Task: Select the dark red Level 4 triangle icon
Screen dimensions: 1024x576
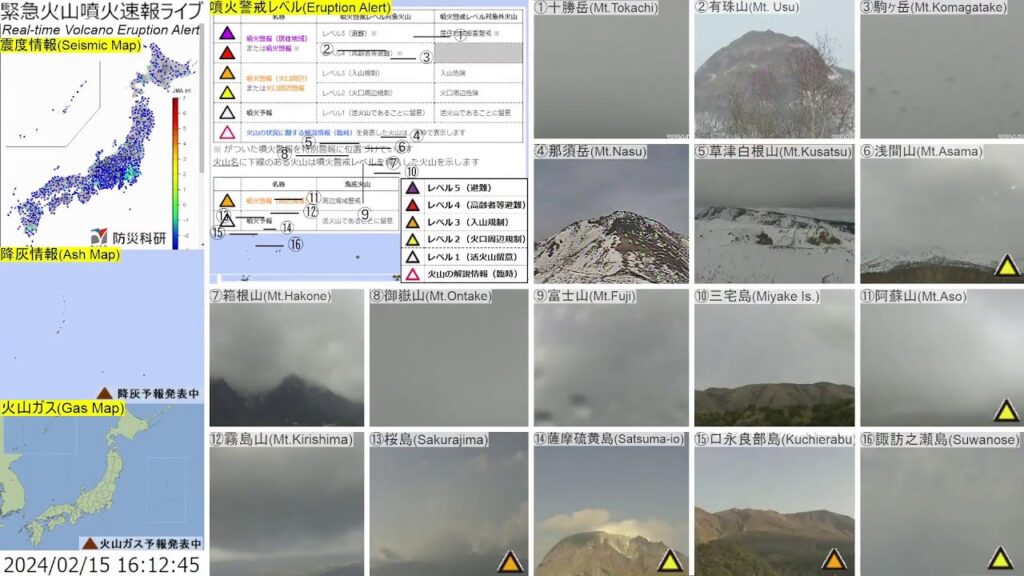Action: 413,207
